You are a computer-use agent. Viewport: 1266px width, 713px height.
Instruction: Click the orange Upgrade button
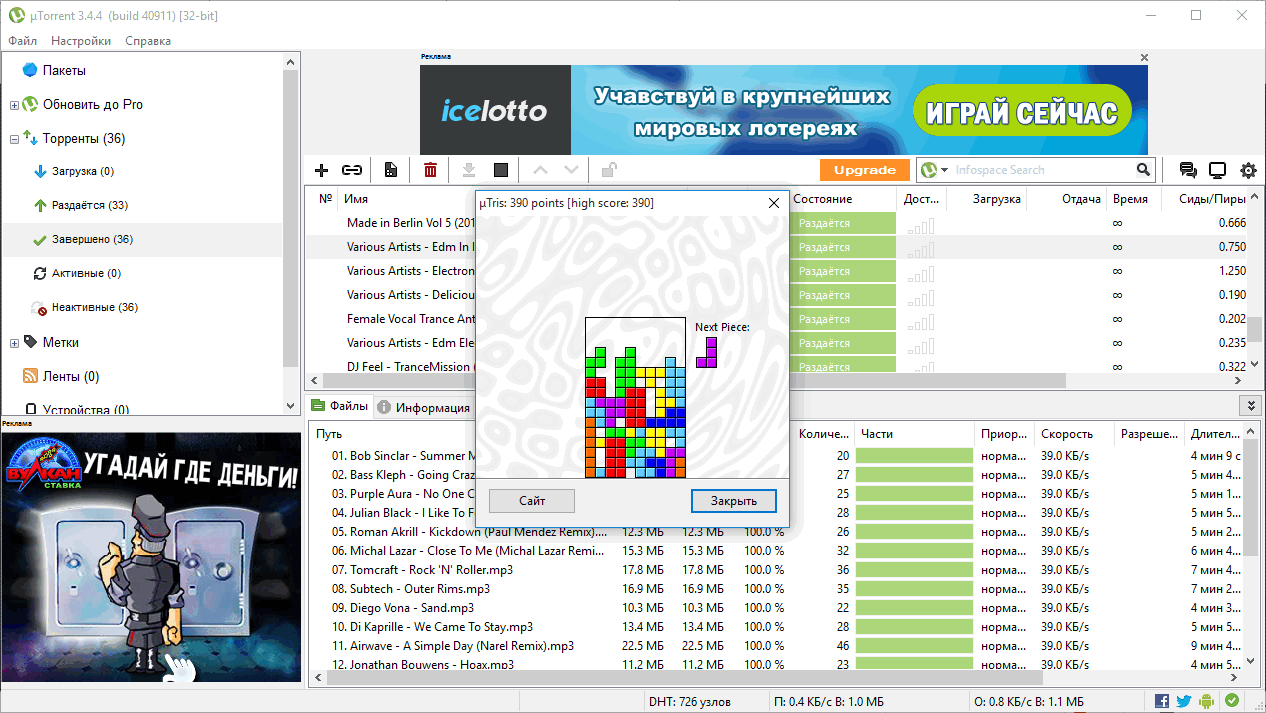pyautogui.click(x=865, y=170)
